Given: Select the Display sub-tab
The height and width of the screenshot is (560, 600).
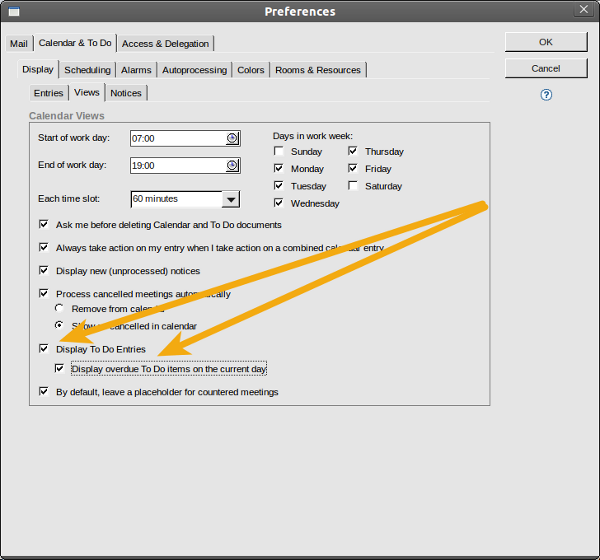Looking at the screenshot, I should pyautogui.click(x=38, y=69).
